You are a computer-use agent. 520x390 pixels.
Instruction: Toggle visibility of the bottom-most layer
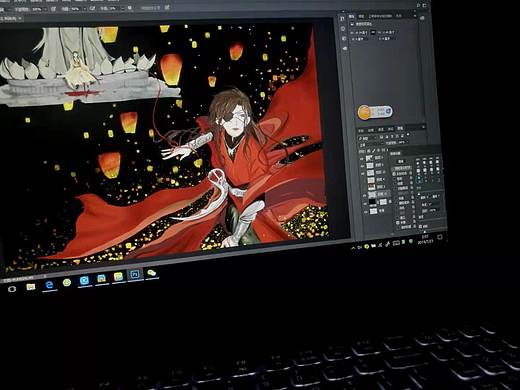click(365, 212)
